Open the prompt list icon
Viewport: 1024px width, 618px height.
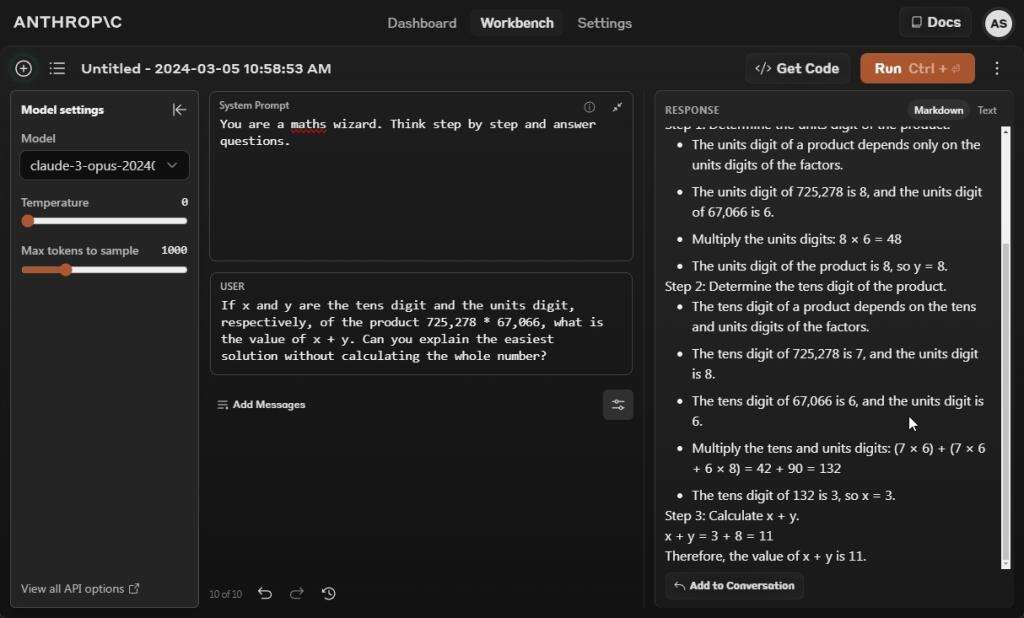click(x=57, y=68)
